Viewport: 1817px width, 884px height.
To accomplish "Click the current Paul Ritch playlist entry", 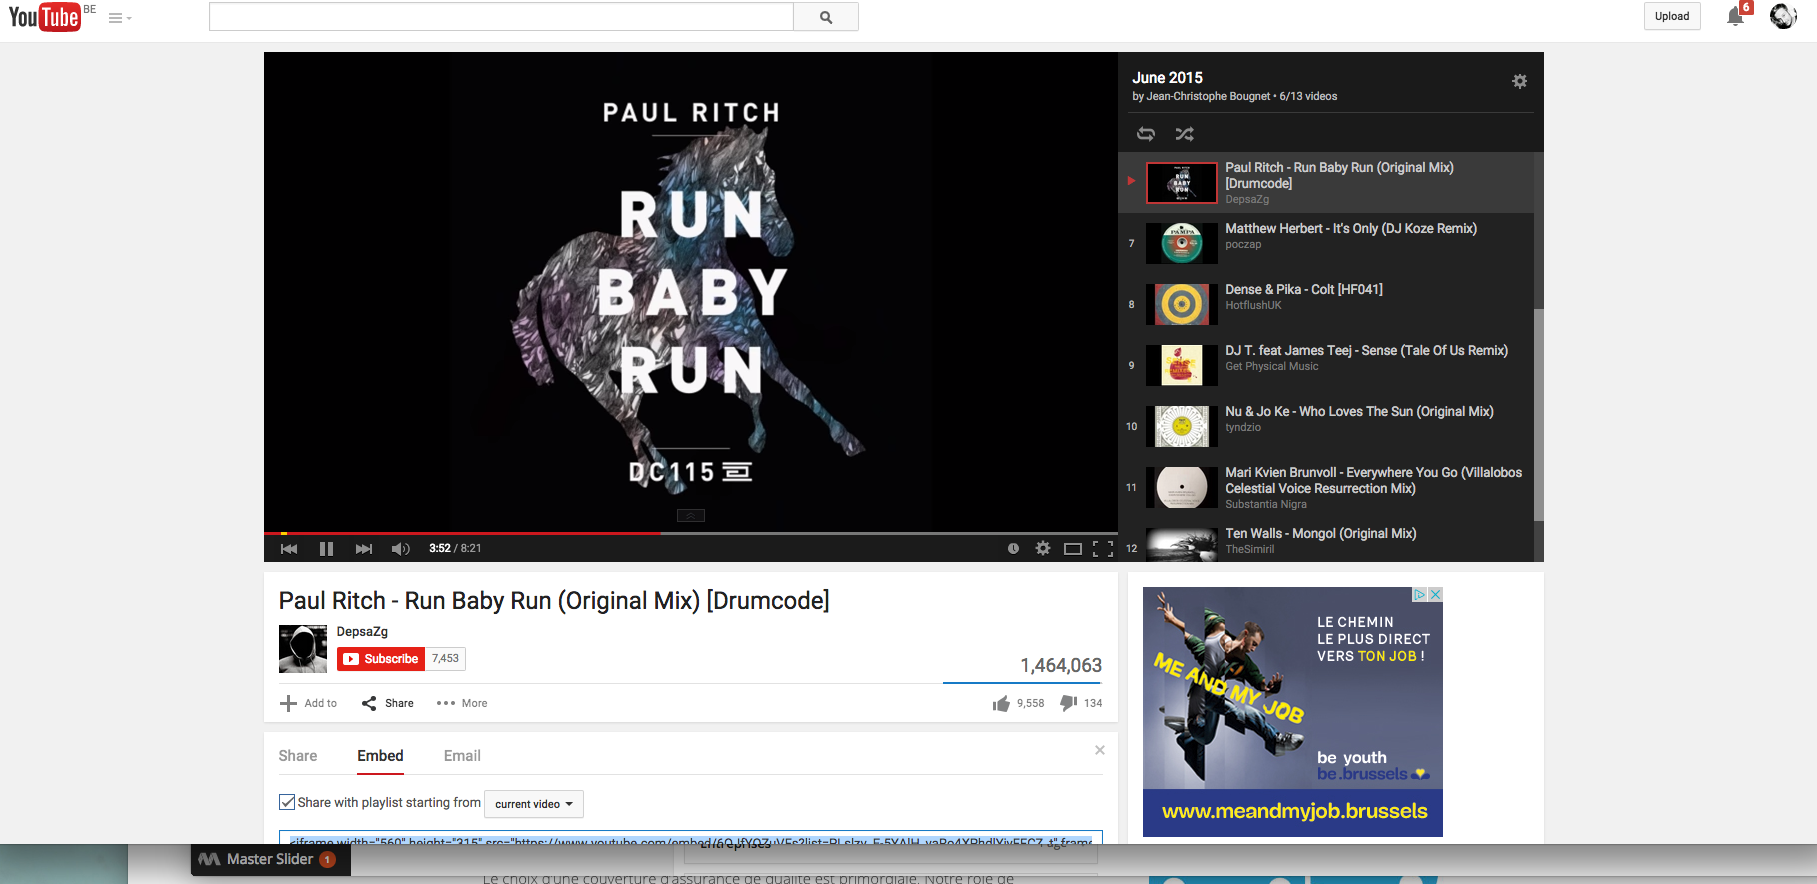I will click(1326, 182).
